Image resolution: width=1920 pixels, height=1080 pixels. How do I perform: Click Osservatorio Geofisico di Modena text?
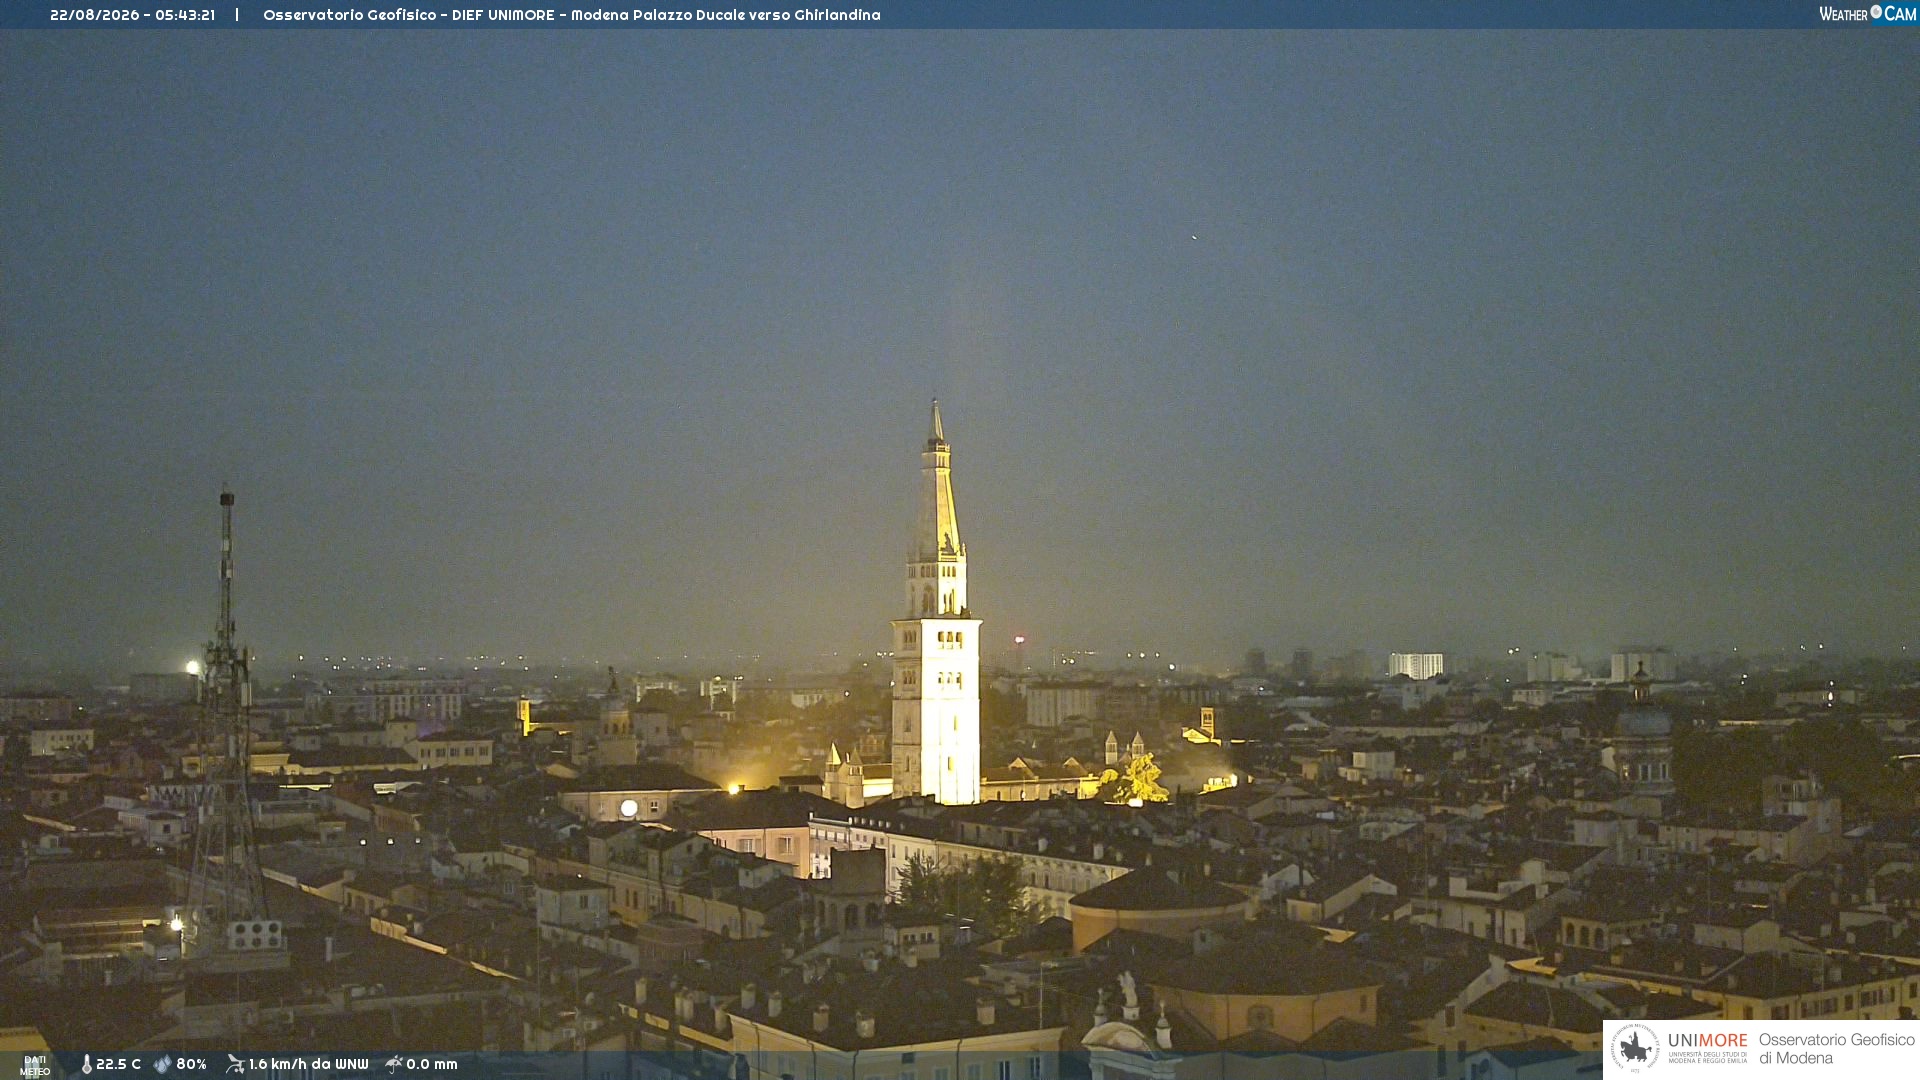pos(1836,1048)
